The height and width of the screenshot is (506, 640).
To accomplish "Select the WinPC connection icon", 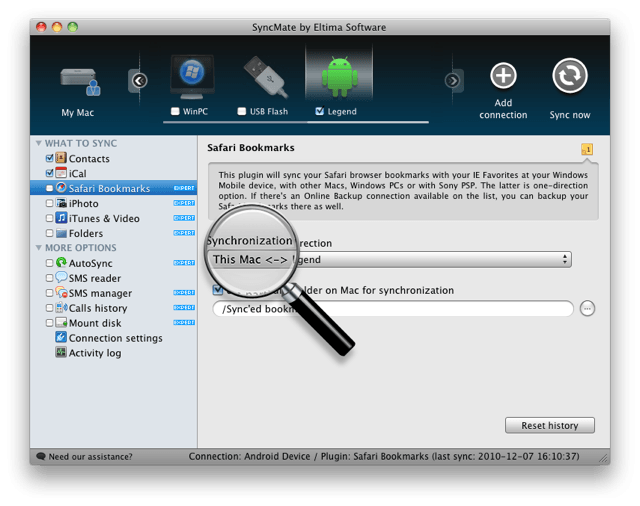I will coord(192,75).
